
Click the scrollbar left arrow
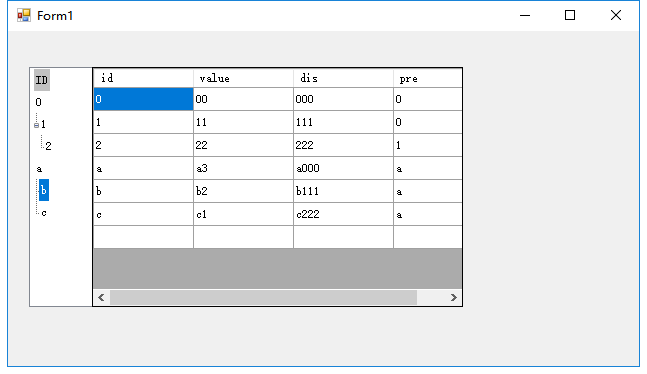pos(101,297)
